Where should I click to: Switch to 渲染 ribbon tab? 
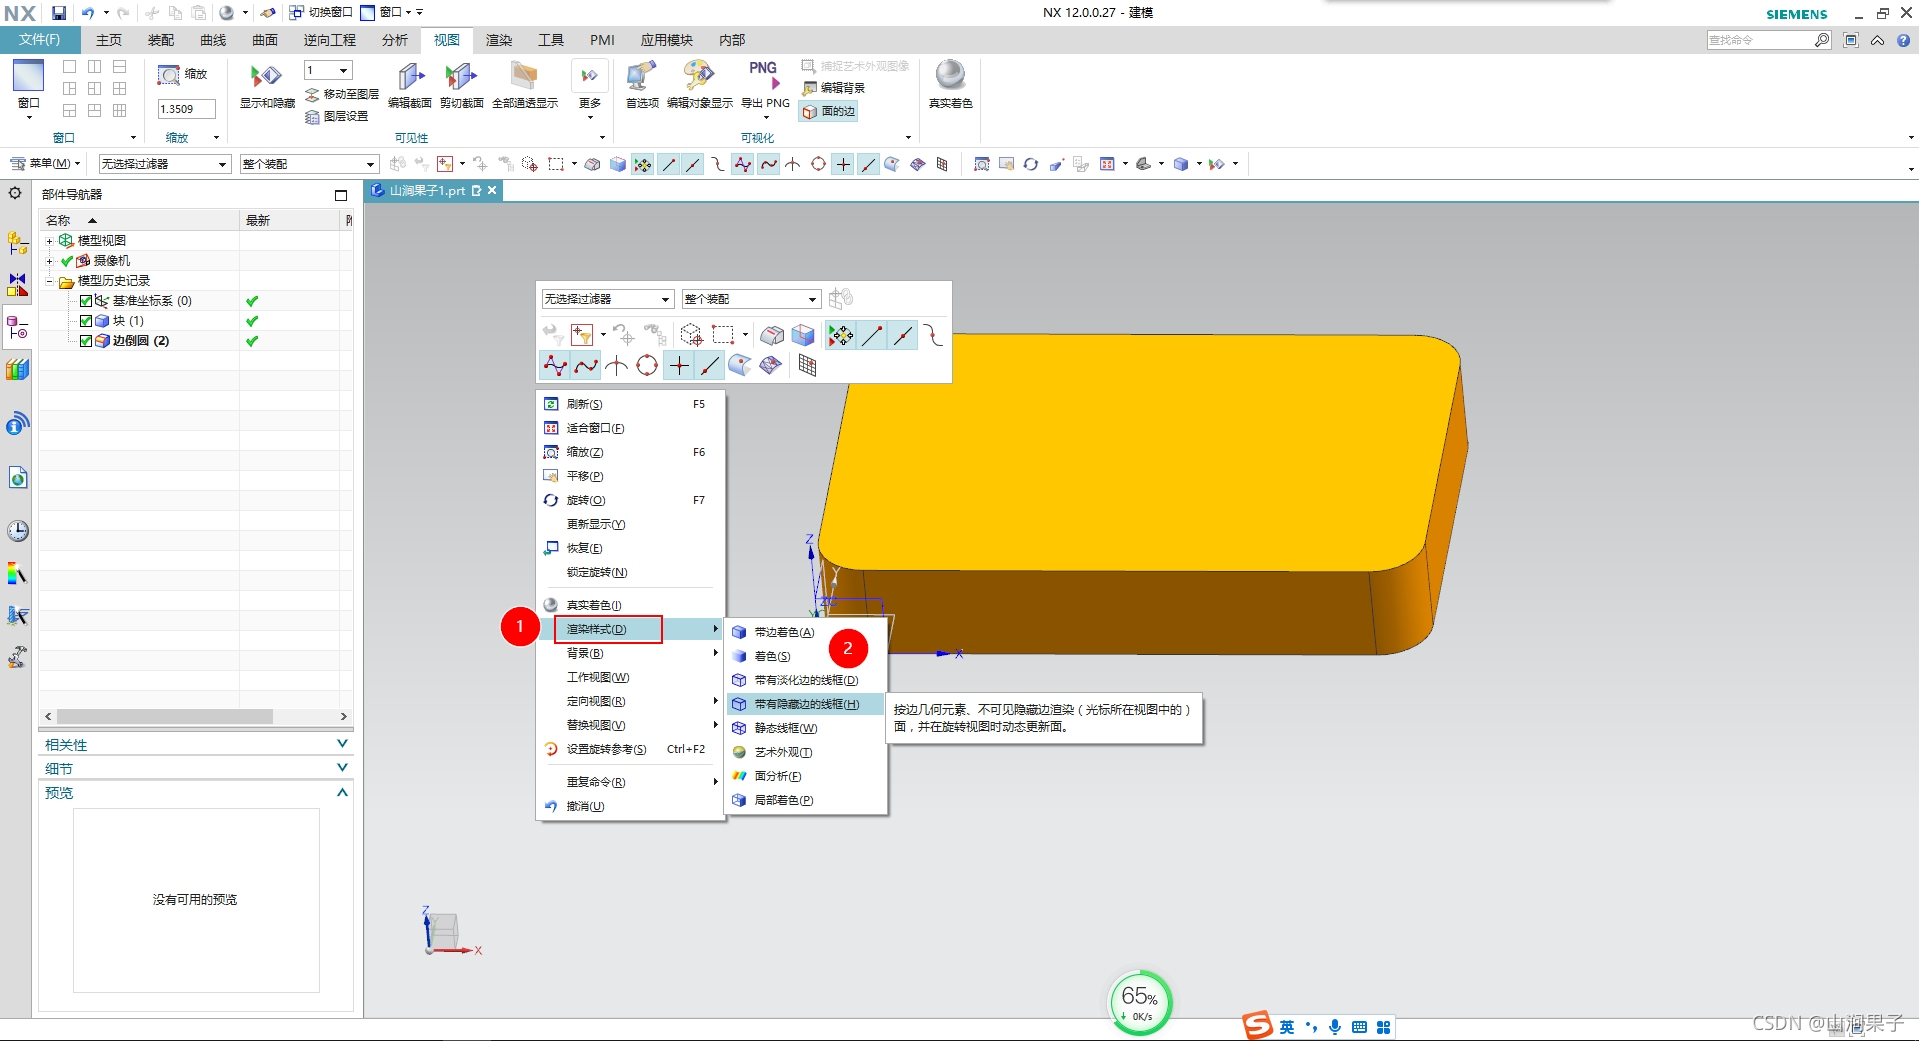tap(499, 40)
